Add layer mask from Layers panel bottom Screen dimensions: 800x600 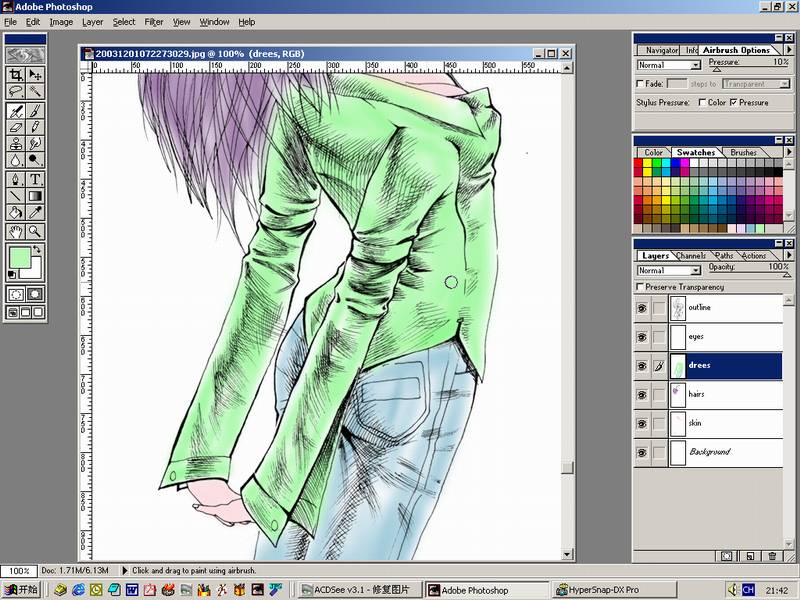pos(727,556)
